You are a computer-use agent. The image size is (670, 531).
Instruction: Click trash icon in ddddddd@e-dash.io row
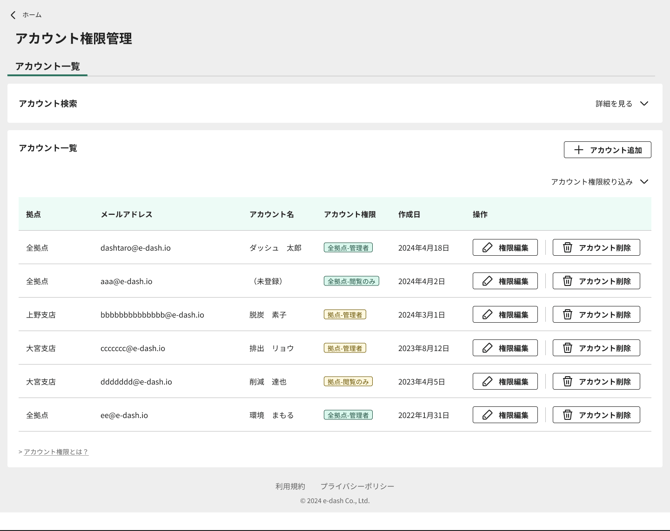pyautogui.click(x=567, y=382)
